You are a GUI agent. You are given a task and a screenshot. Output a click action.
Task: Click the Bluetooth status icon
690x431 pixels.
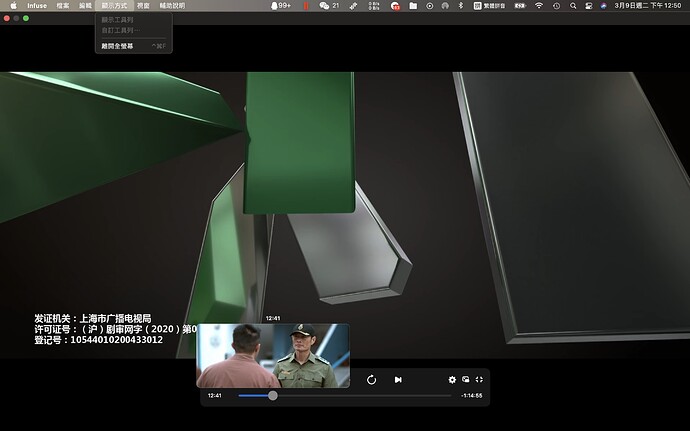[x=461, y=6]
